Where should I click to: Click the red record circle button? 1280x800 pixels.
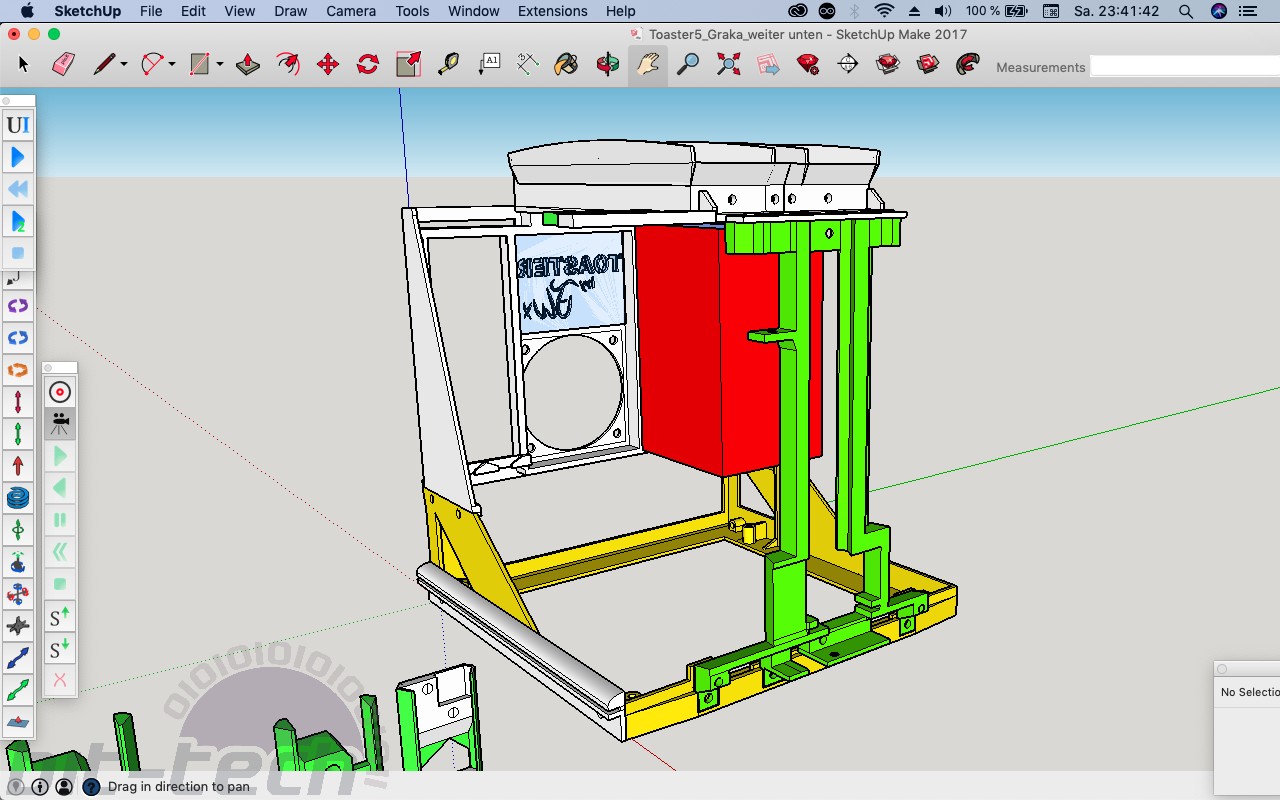60,392
